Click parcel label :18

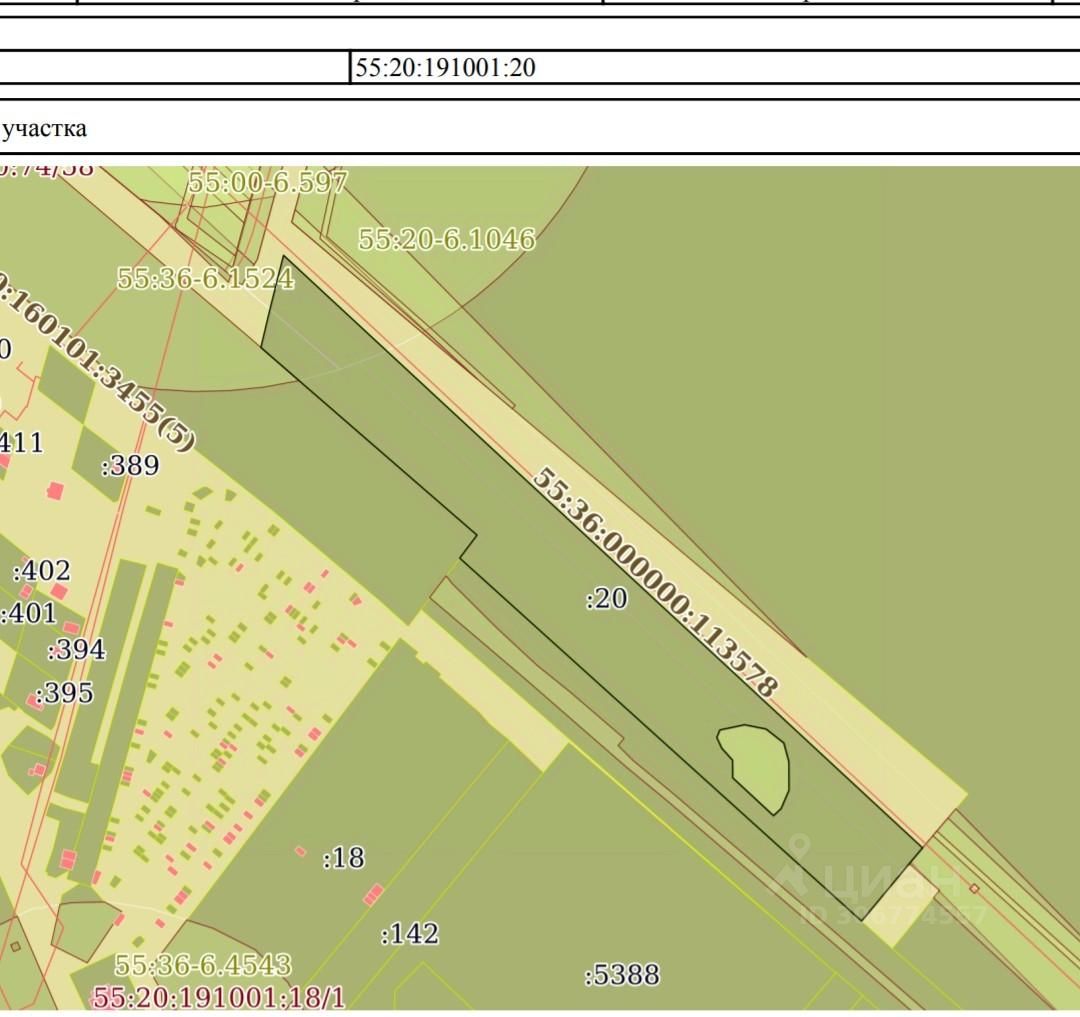point(344,858)
